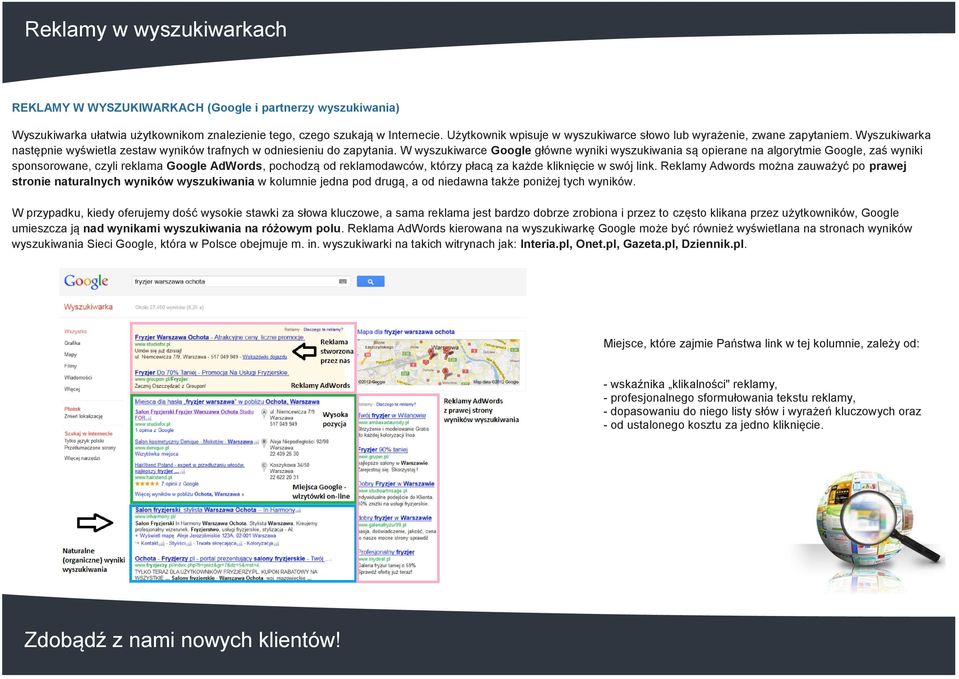Click 'Kontakt' sitelink under In Harmony
Screen dimensions: 959x679
click(x=149, y=543)
